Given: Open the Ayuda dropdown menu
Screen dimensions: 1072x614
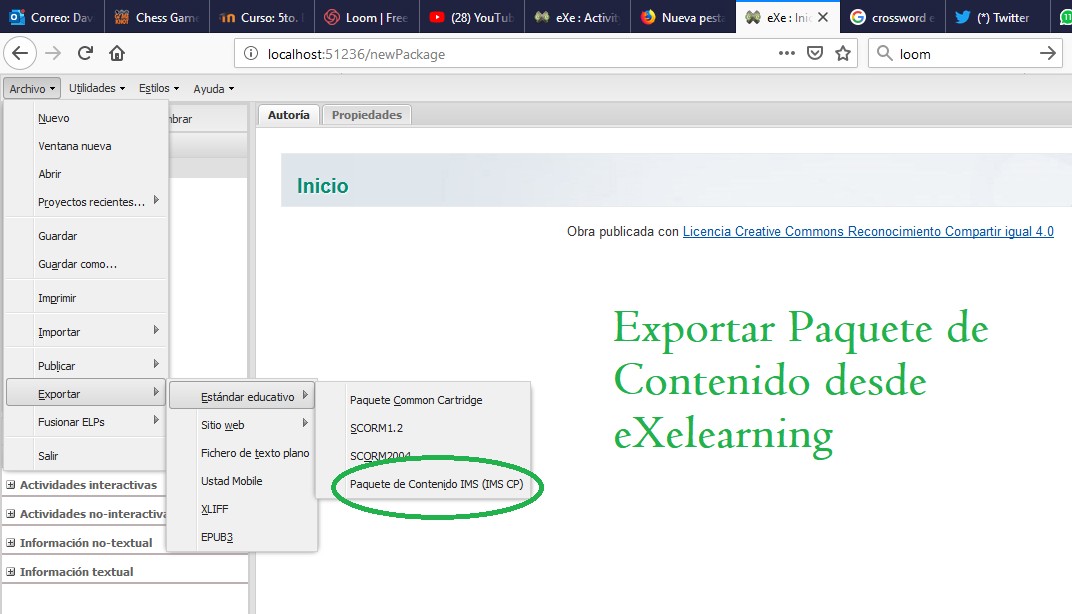Looking at the screenshot, I should pyautogui.click(x=213, y=88).
